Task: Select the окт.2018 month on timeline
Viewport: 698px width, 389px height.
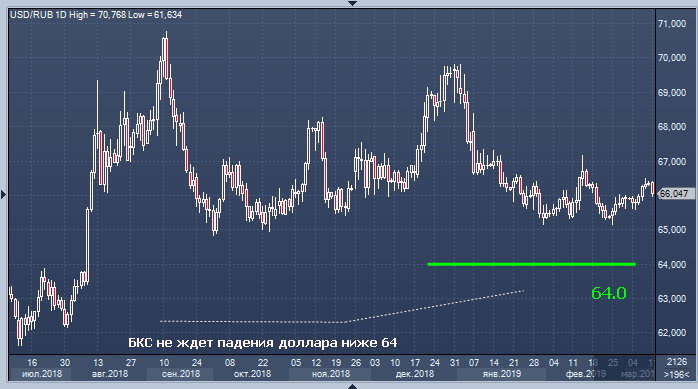Action: (252, 374)
